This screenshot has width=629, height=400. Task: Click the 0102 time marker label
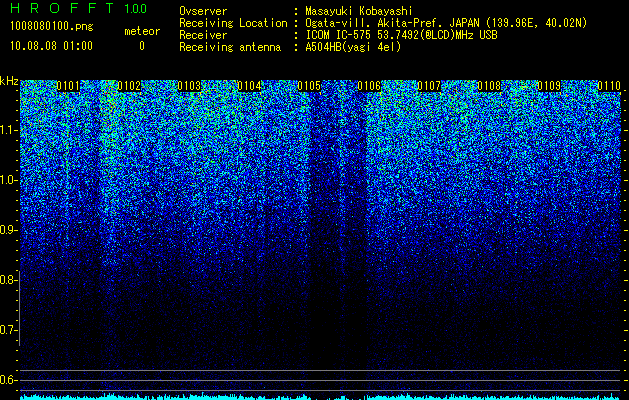tap(129, 86)
